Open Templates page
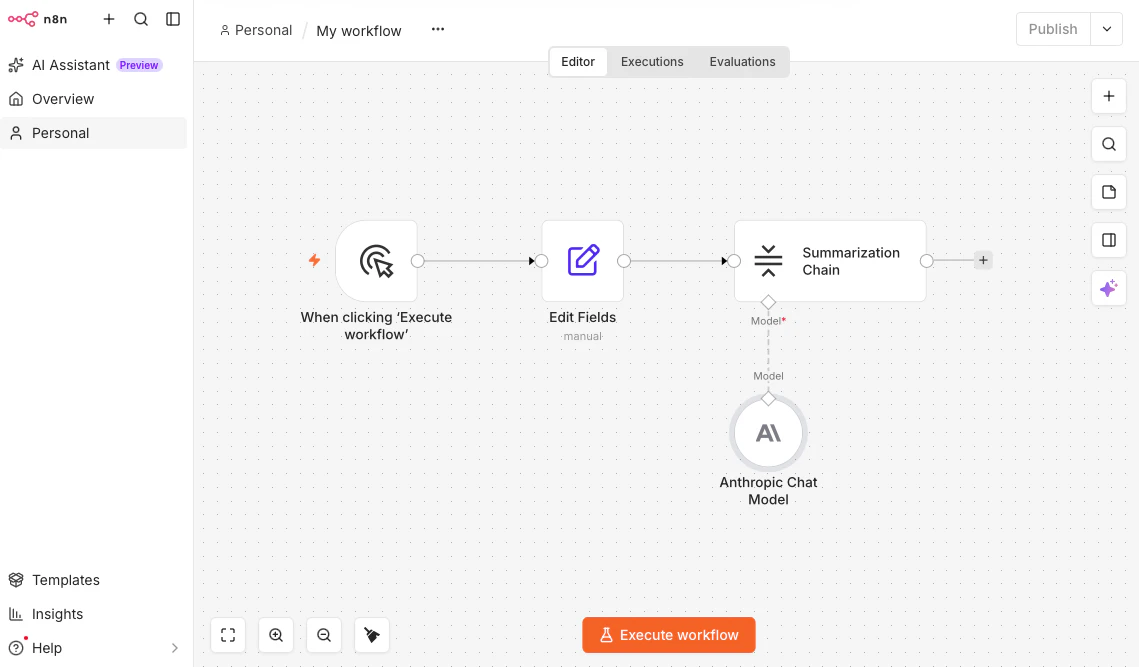1139x667 pixels. [x=93, y=580]
